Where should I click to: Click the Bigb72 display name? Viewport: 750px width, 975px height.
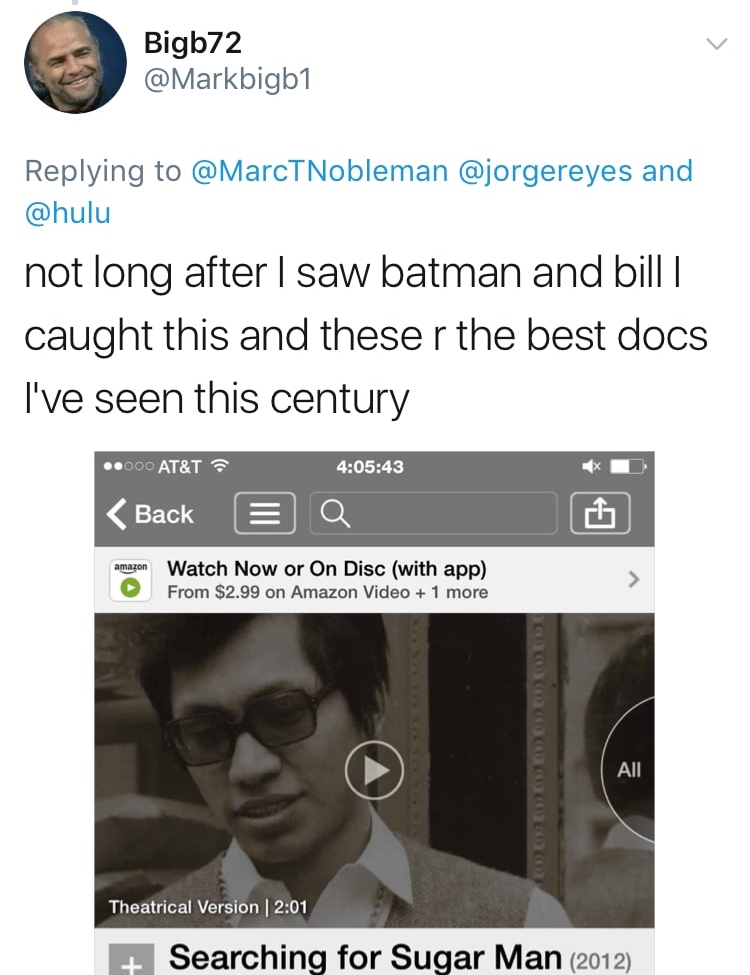[x=192, y=43]
